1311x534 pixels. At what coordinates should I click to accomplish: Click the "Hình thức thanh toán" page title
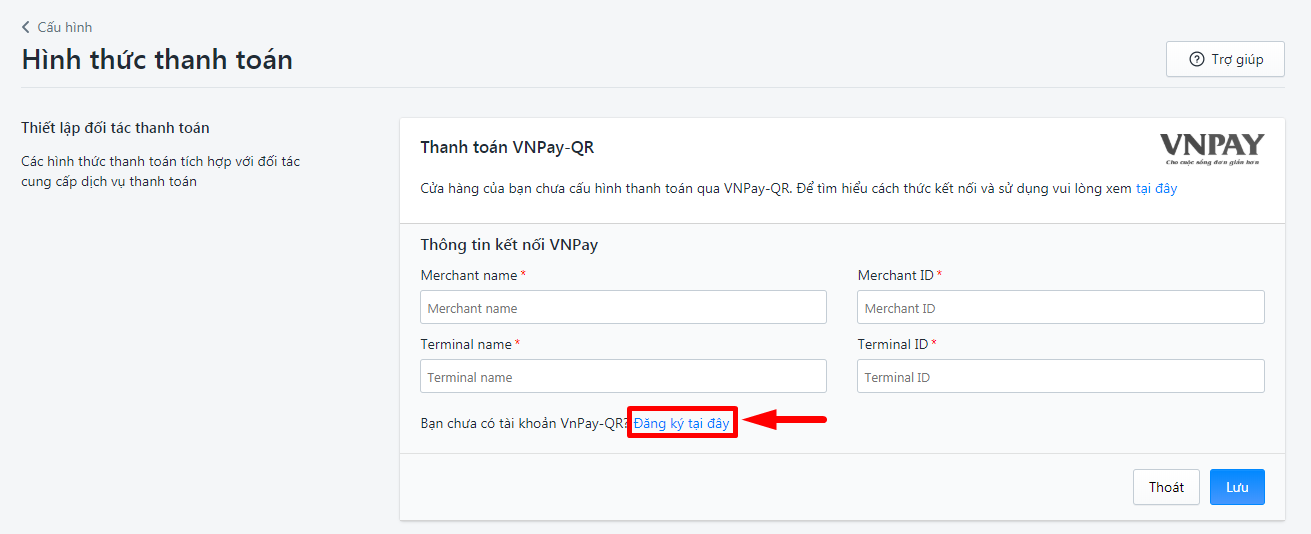tap(157, 59)
